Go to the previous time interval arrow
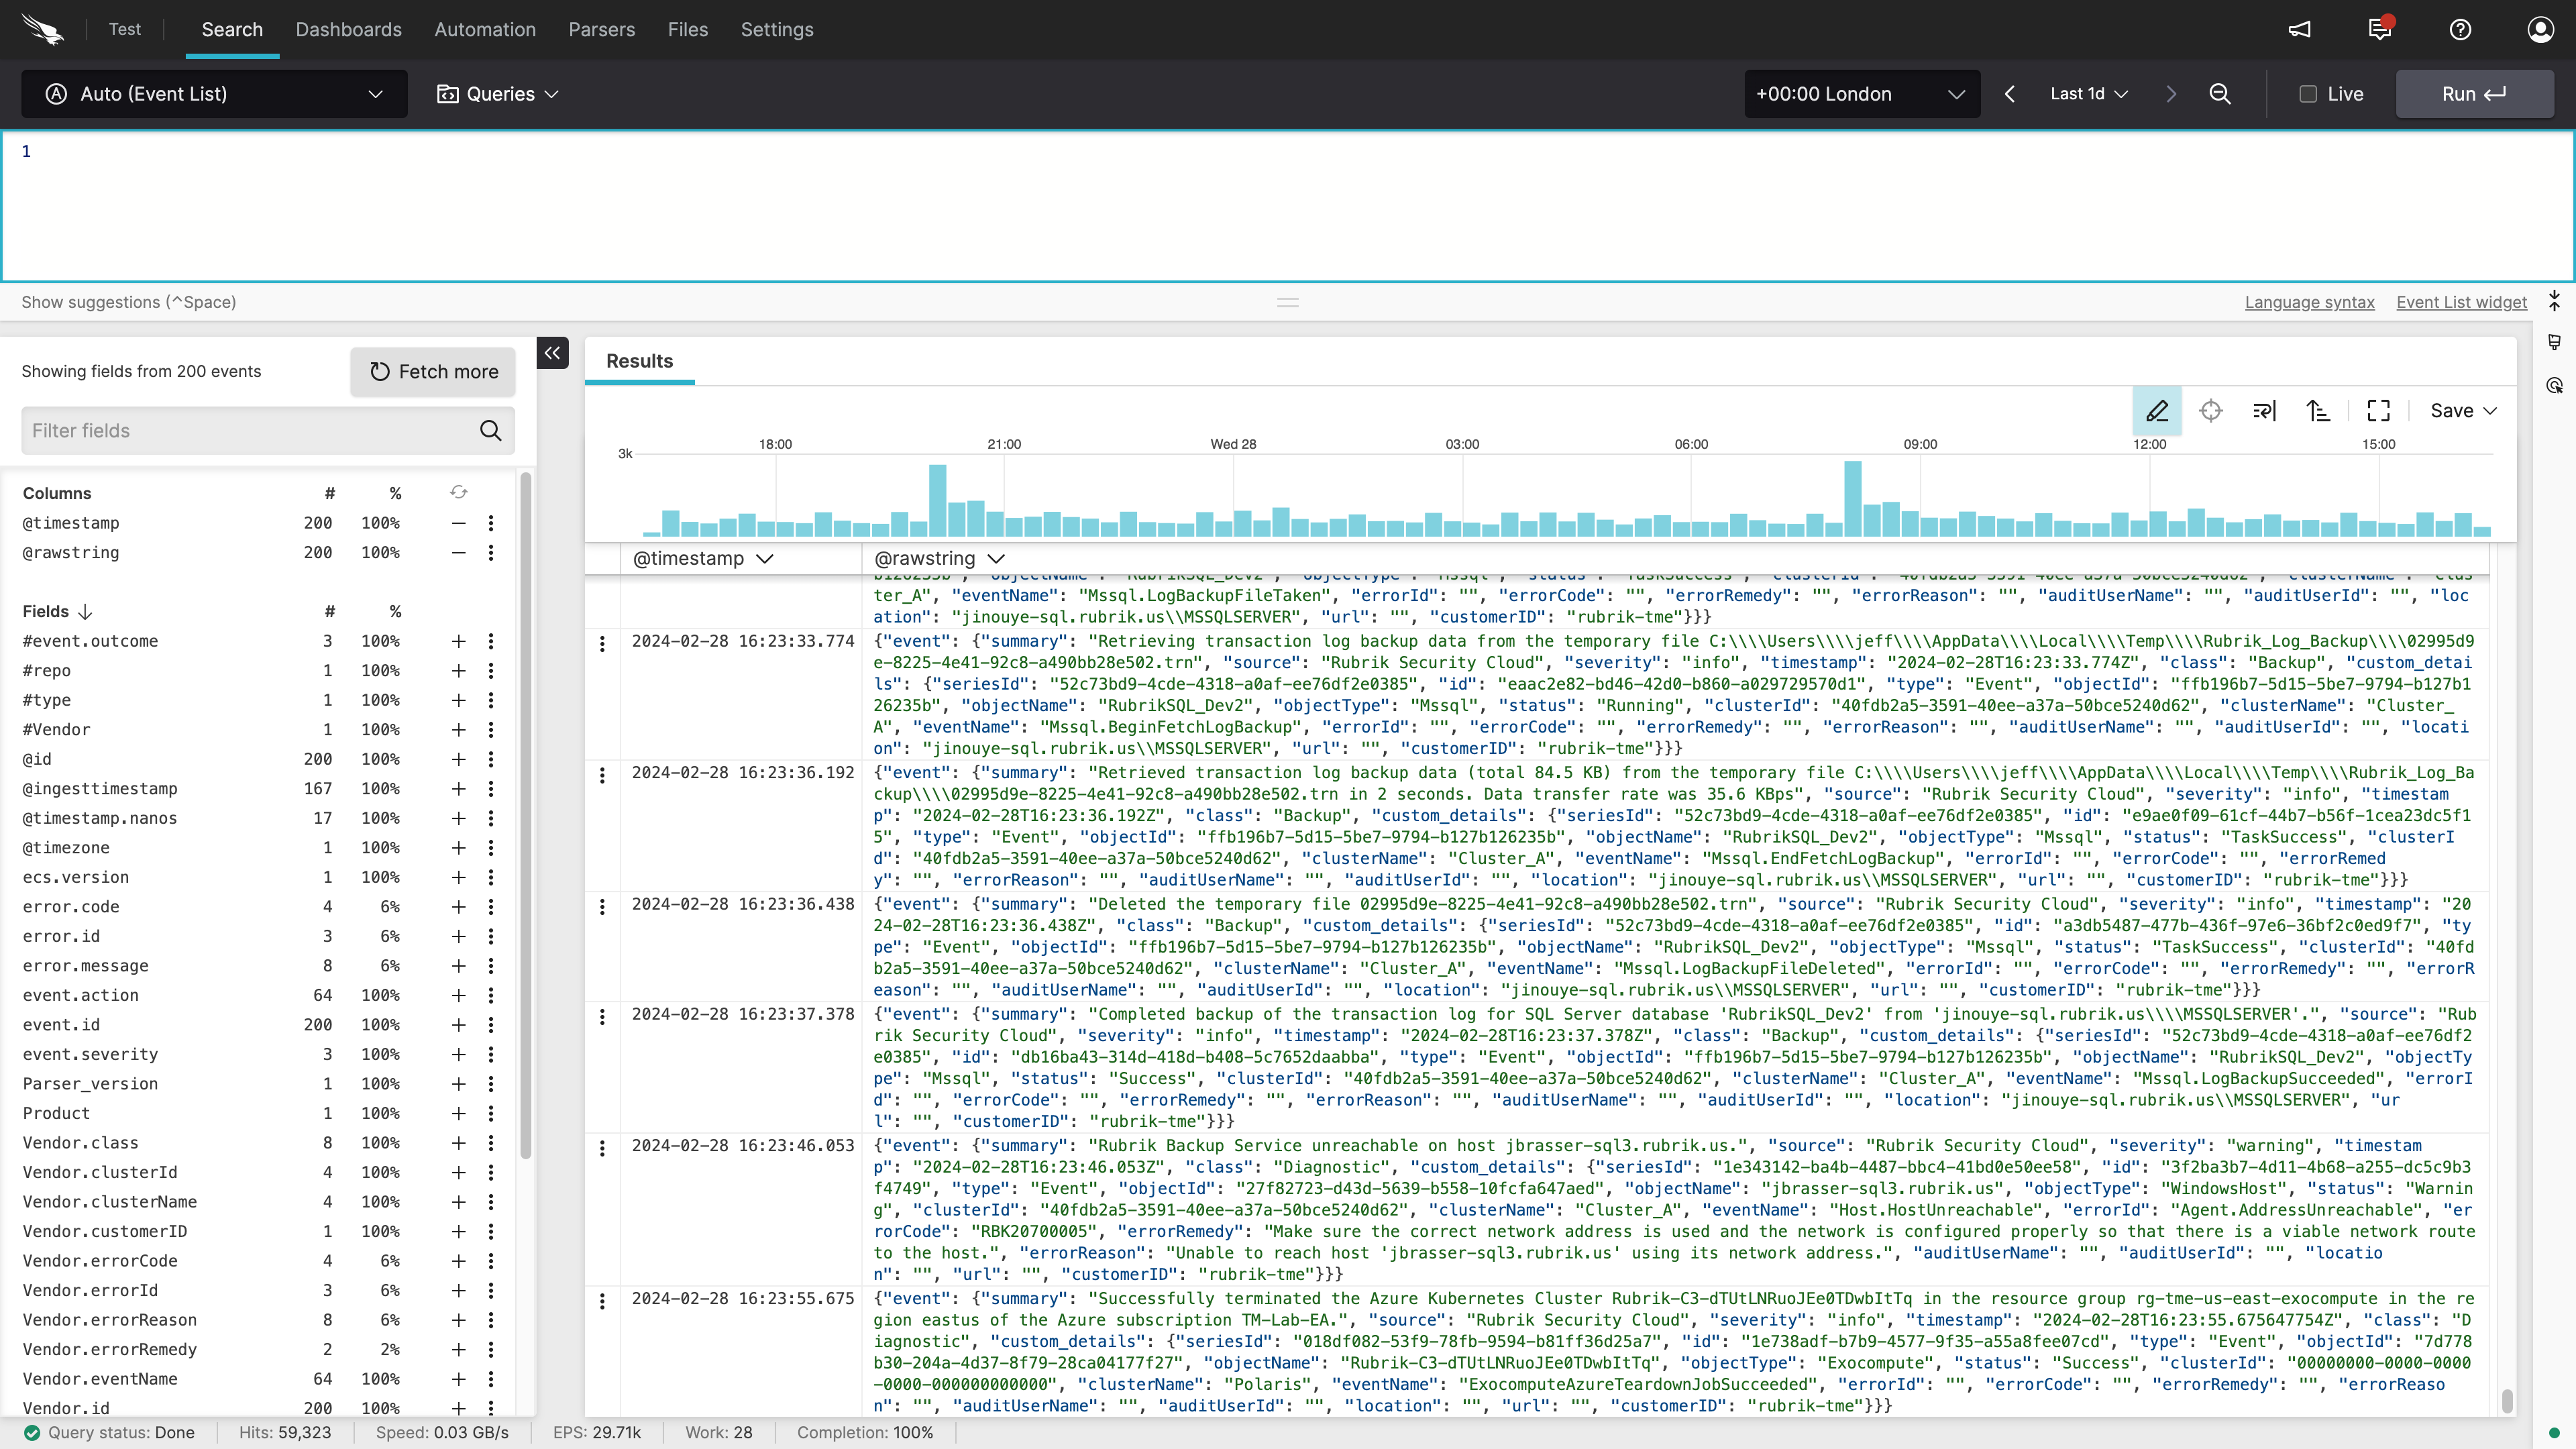 coord(2009,94)
